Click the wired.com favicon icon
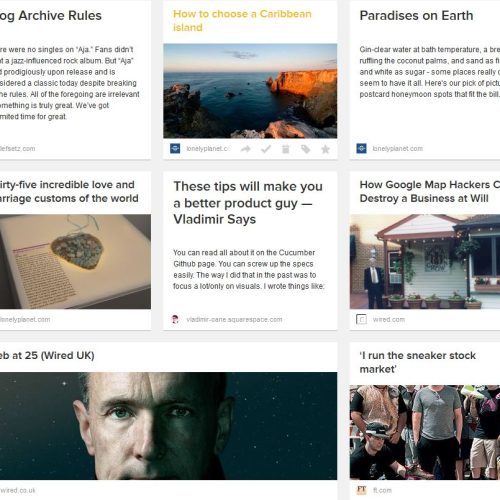This screenshot has width=500, height=500. click(x=361, y=319)
